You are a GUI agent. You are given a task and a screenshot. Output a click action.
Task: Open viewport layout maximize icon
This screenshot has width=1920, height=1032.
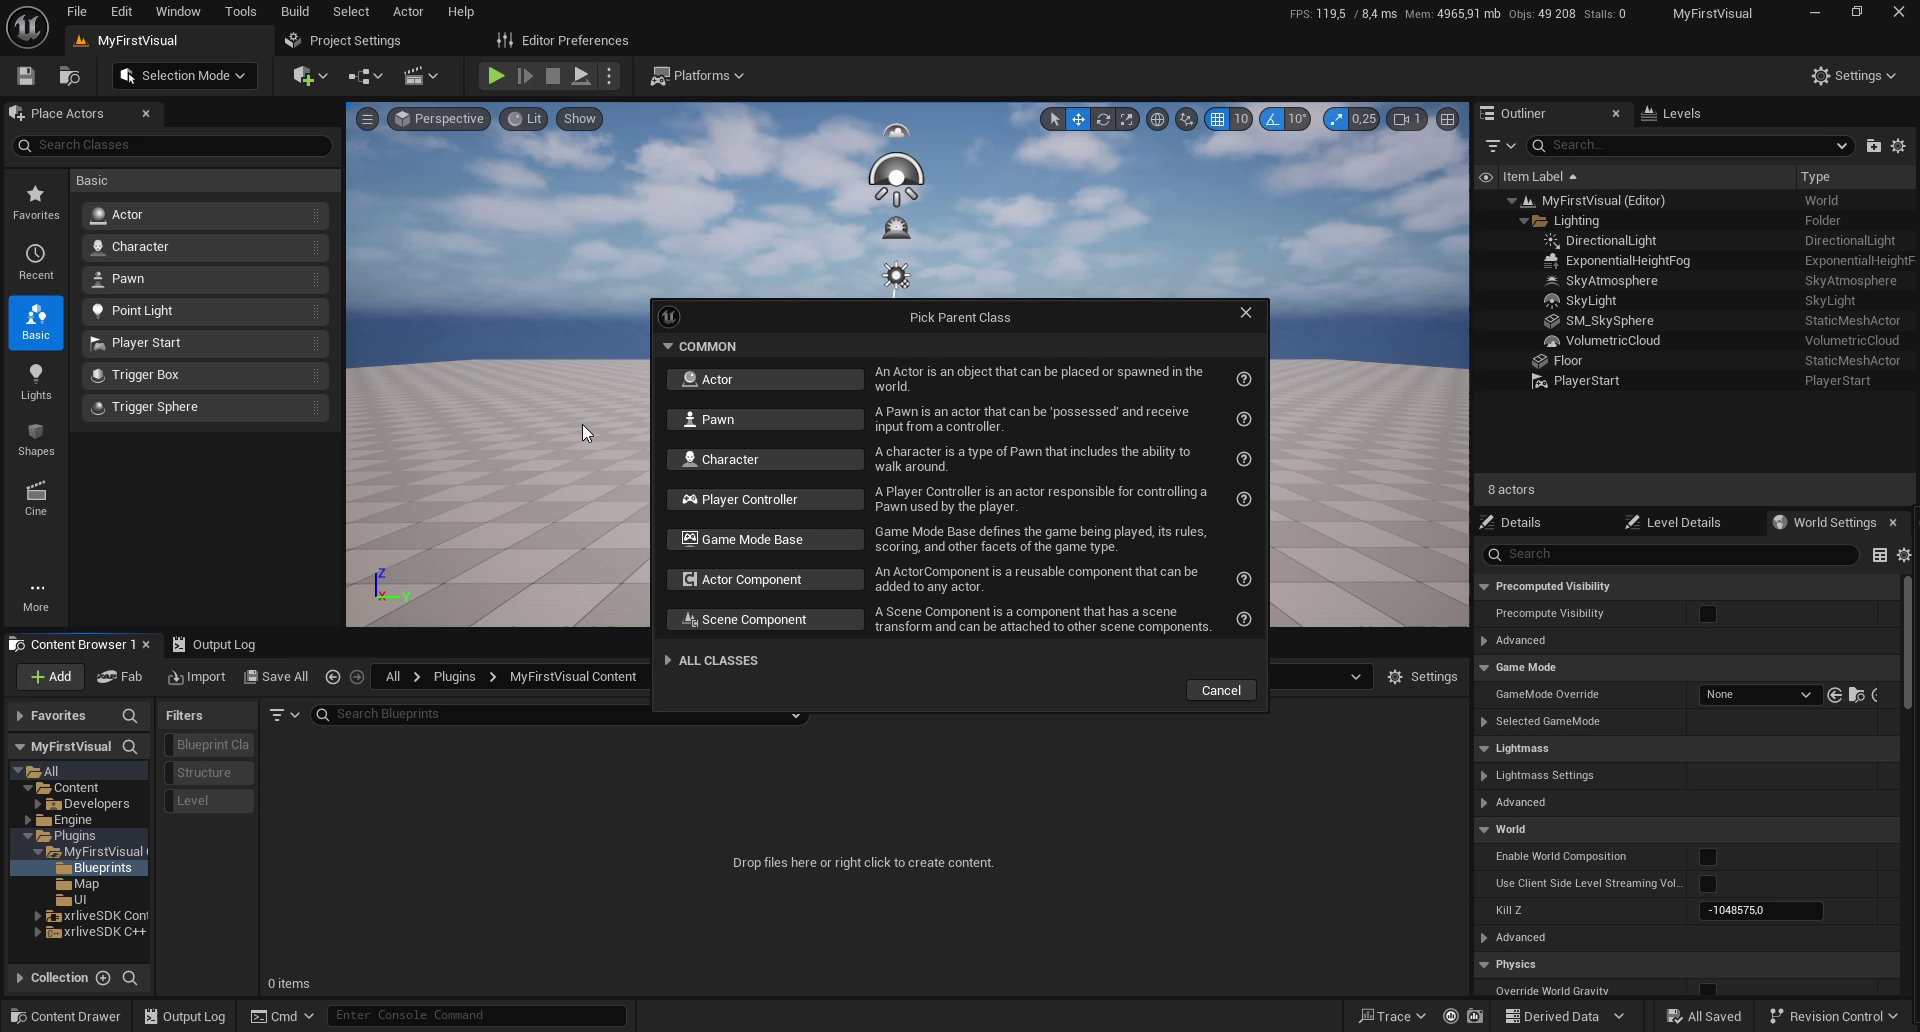pos(1447,119)
